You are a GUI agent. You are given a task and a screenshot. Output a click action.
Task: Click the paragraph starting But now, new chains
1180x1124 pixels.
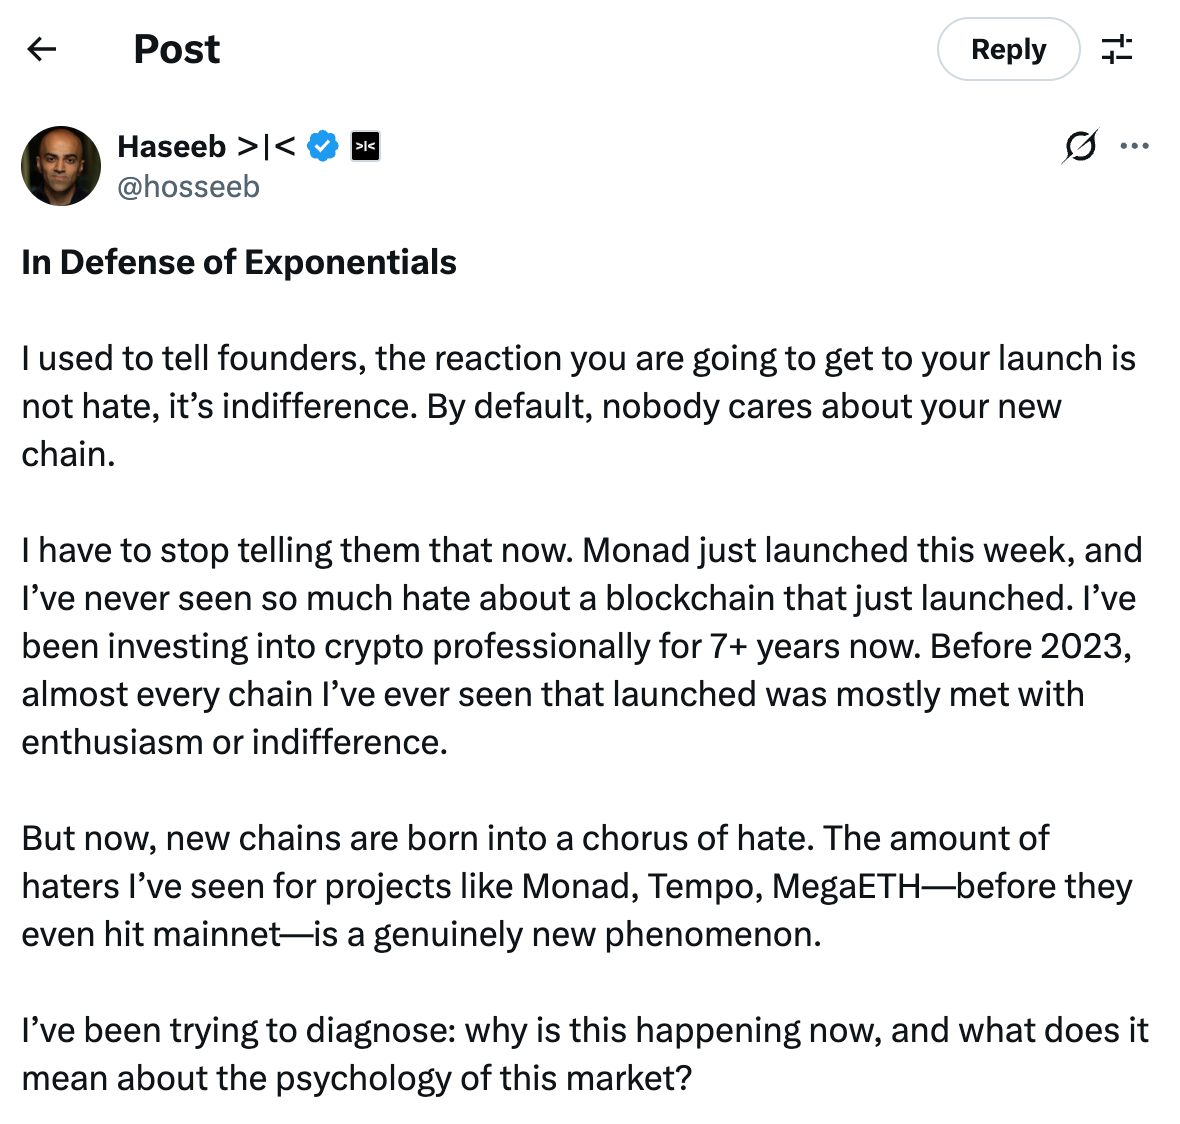pos(576,886)
